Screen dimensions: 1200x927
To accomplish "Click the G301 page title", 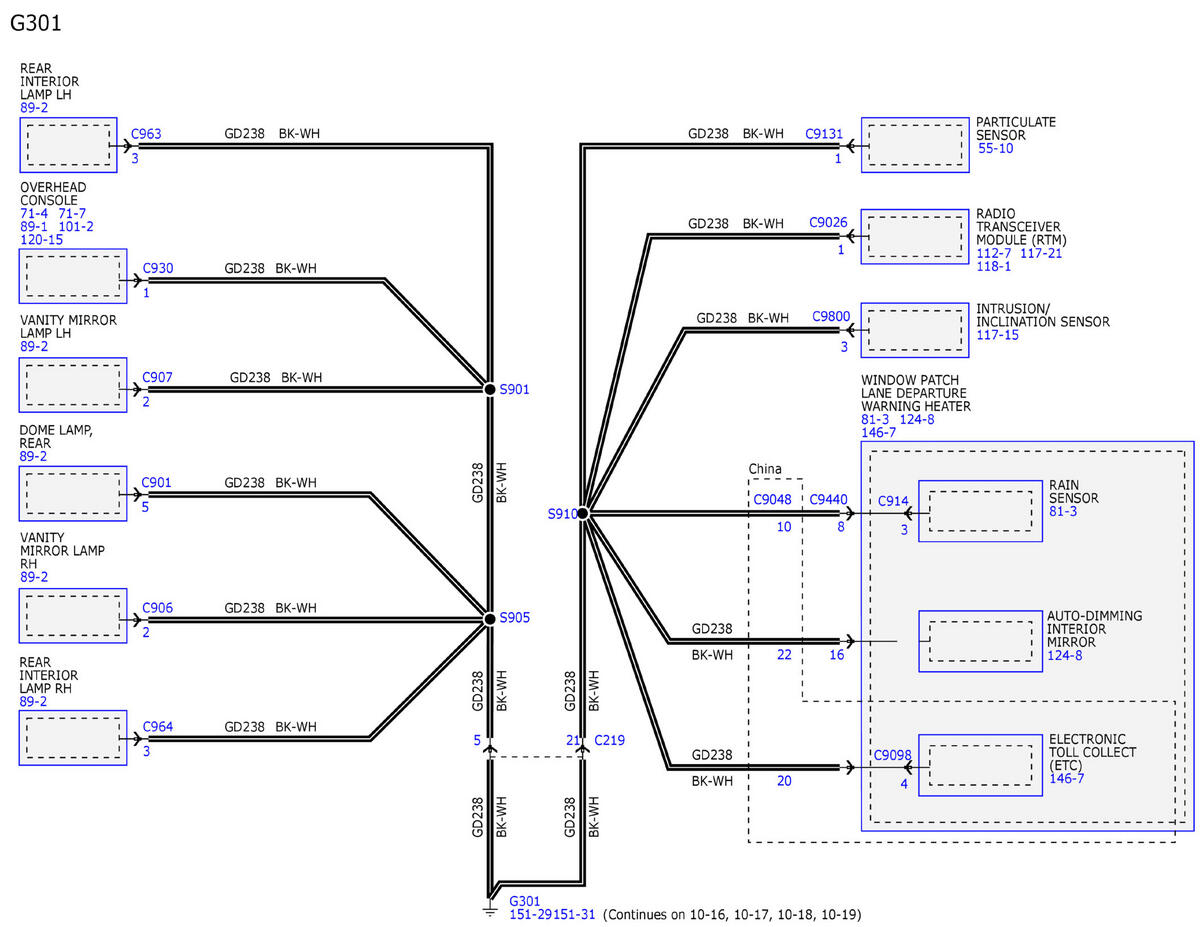I will pos(36,23).
